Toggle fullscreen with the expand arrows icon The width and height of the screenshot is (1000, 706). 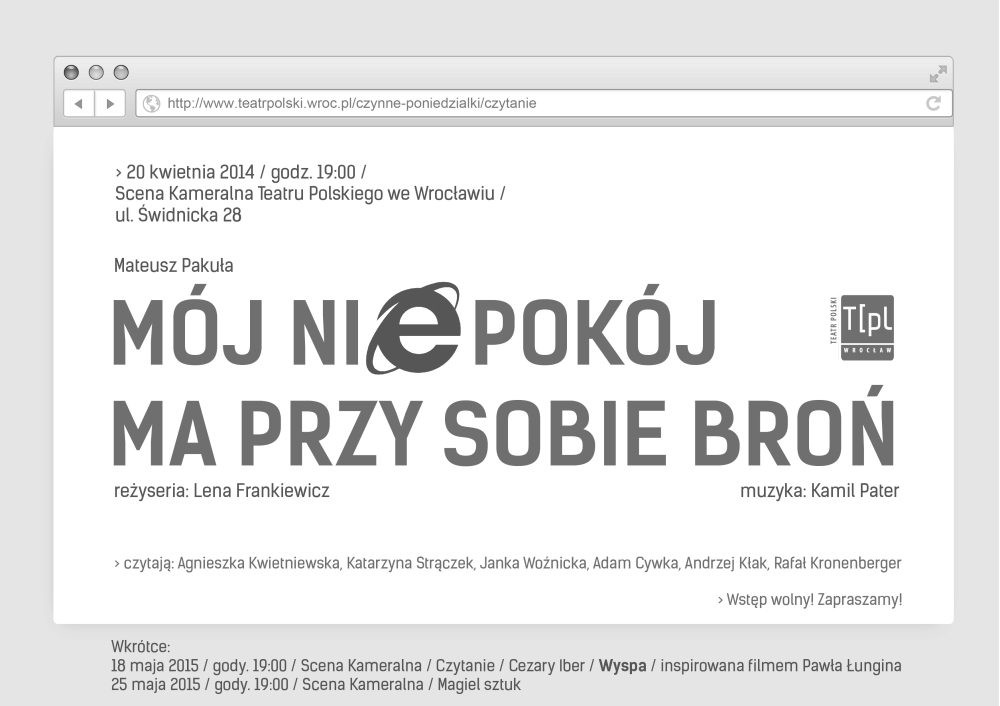(x=938, y=74)
